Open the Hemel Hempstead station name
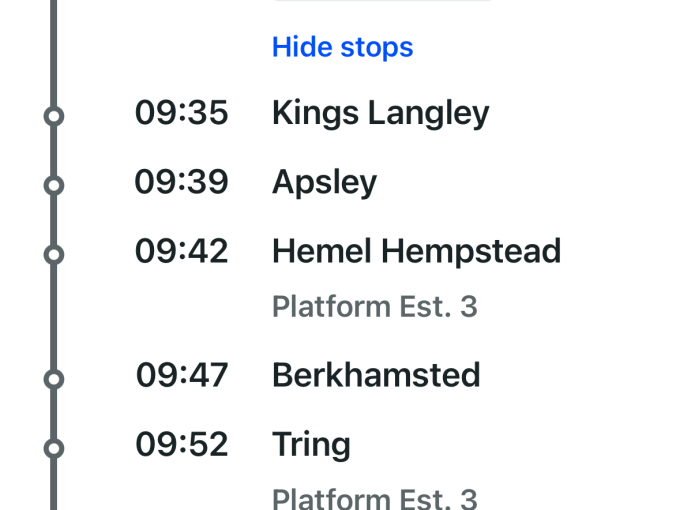Screen dimensions: 680x510 (416, 251)
